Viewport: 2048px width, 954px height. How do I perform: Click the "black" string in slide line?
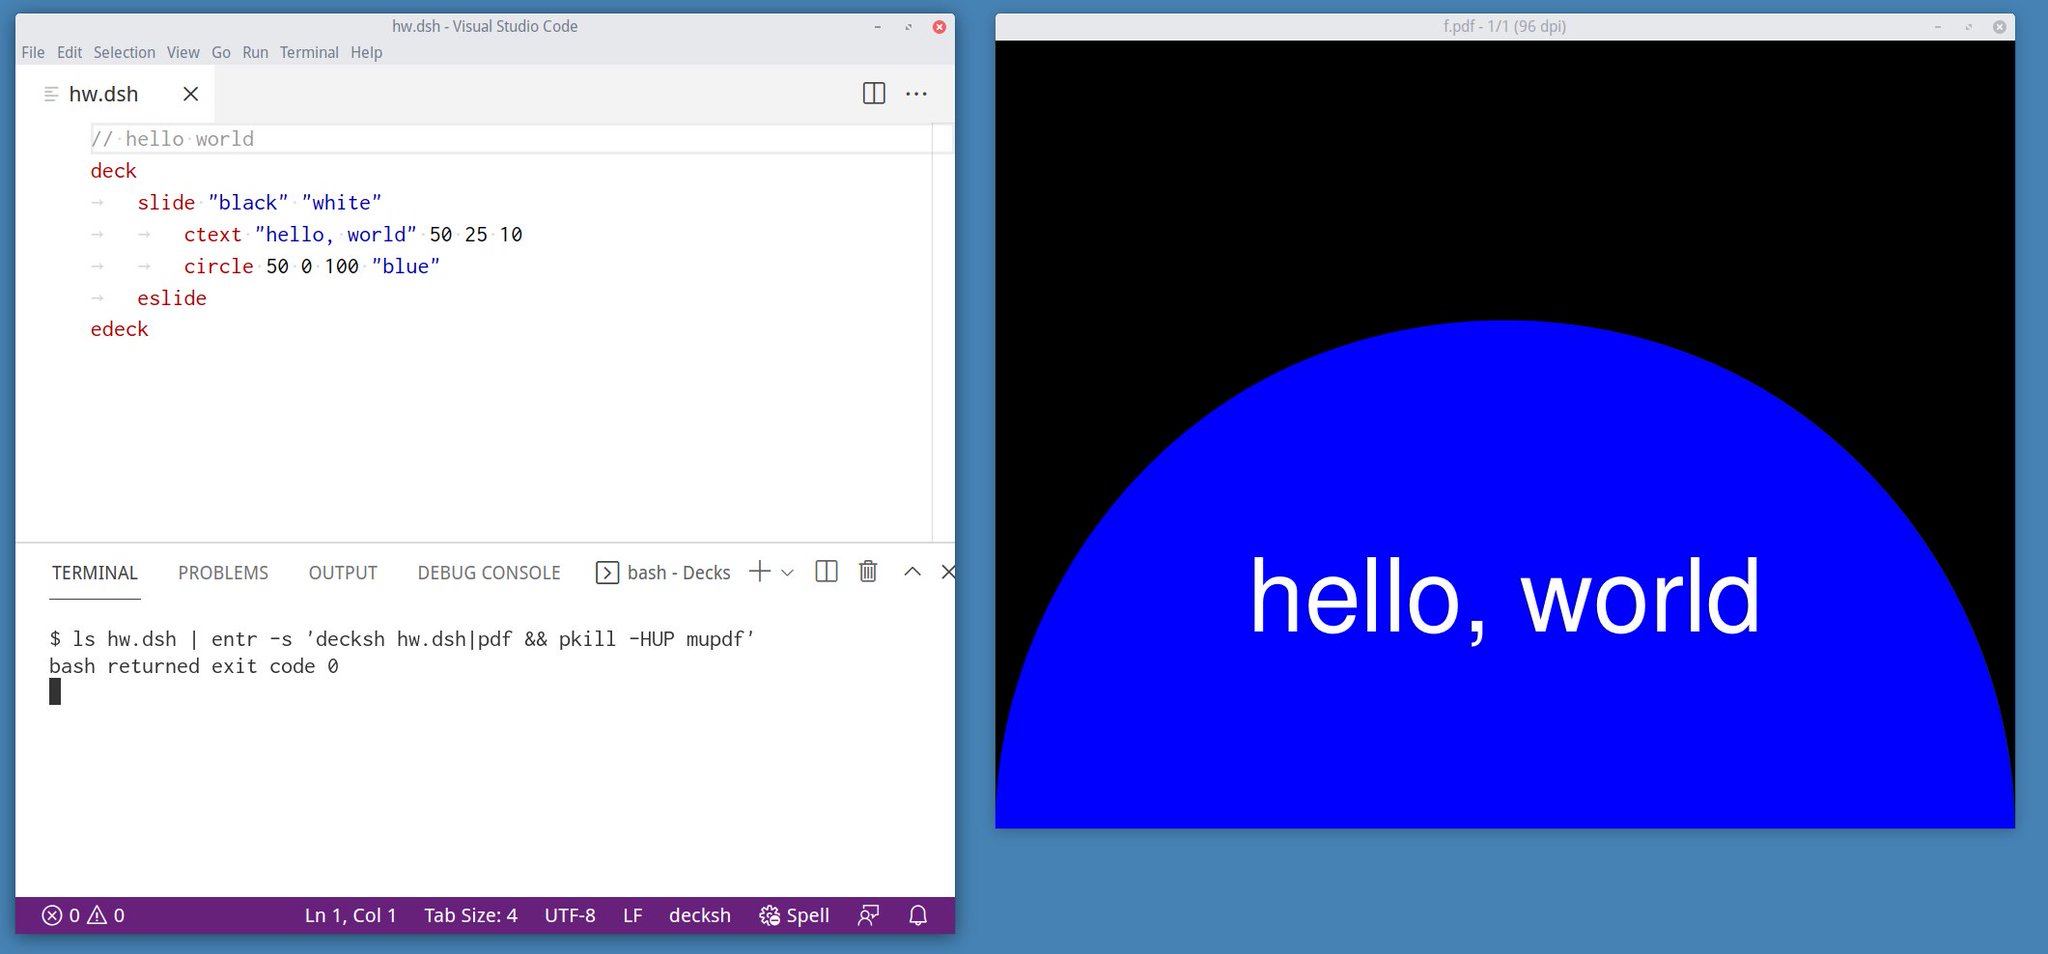248,203
